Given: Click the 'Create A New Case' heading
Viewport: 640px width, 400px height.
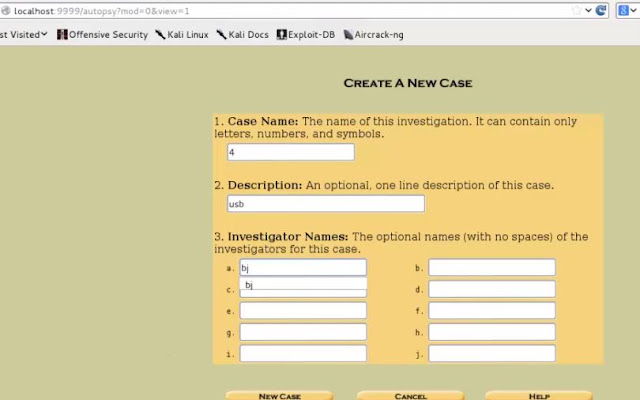Looking at the screenshot, I should (408, 83).
